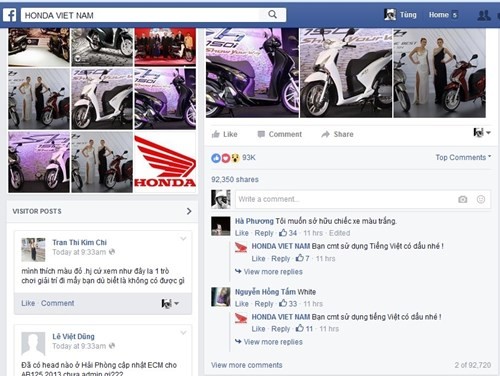Click the reaction emojis next to 93K

[225, 158]
